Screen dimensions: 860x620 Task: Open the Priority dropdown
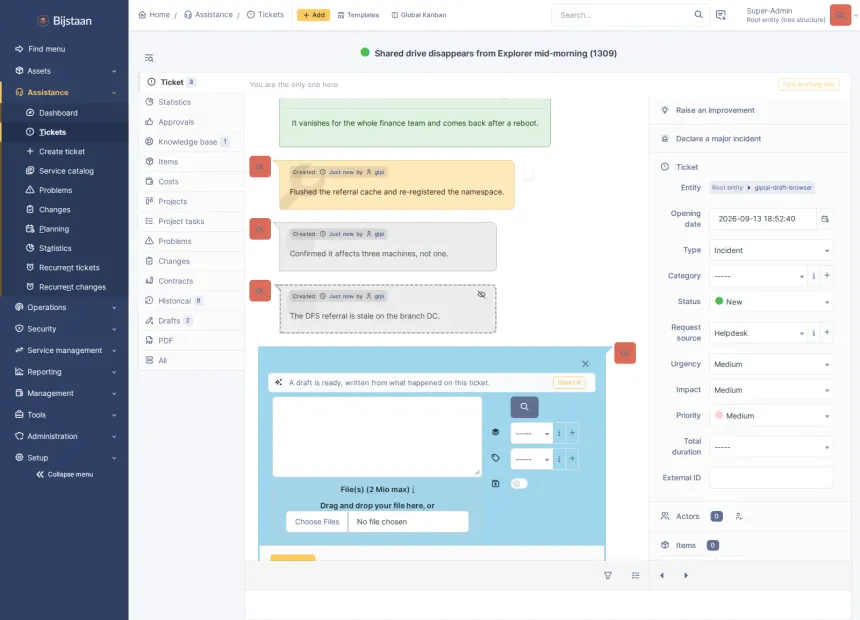(x=771, y=416)
